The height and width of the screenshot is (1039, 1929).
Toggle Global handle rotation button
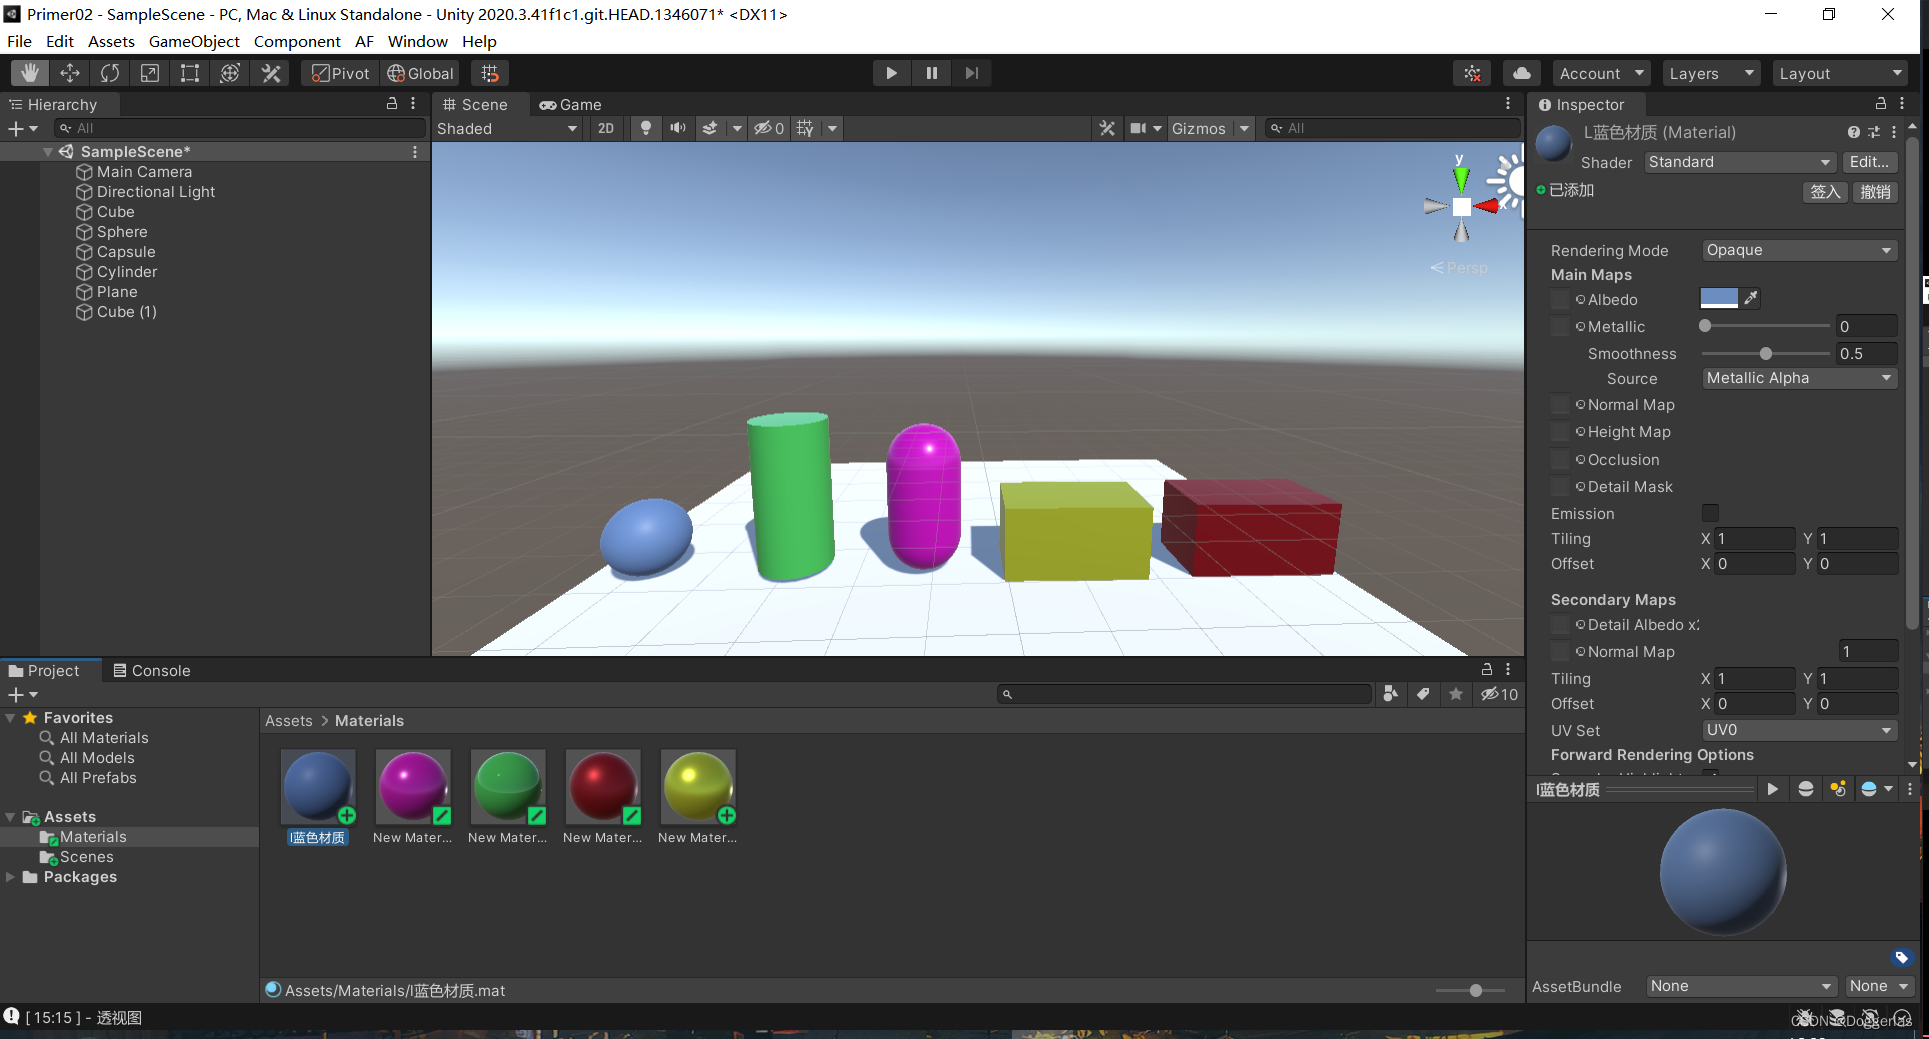(420, 73)
